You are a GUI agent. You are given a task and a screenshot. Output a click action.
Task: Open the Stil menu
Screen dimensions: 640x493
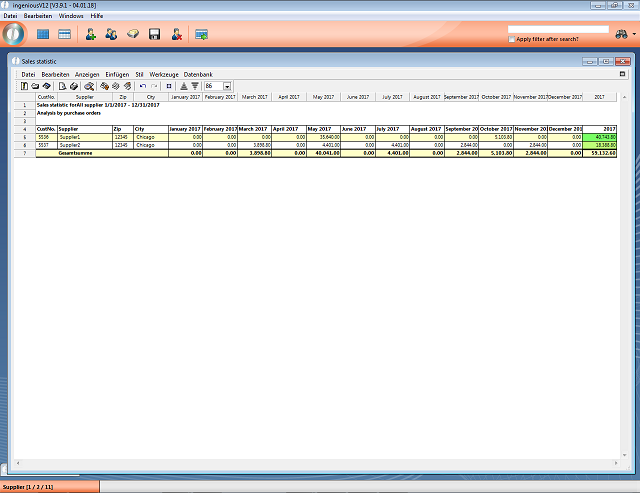click(139, 74)
